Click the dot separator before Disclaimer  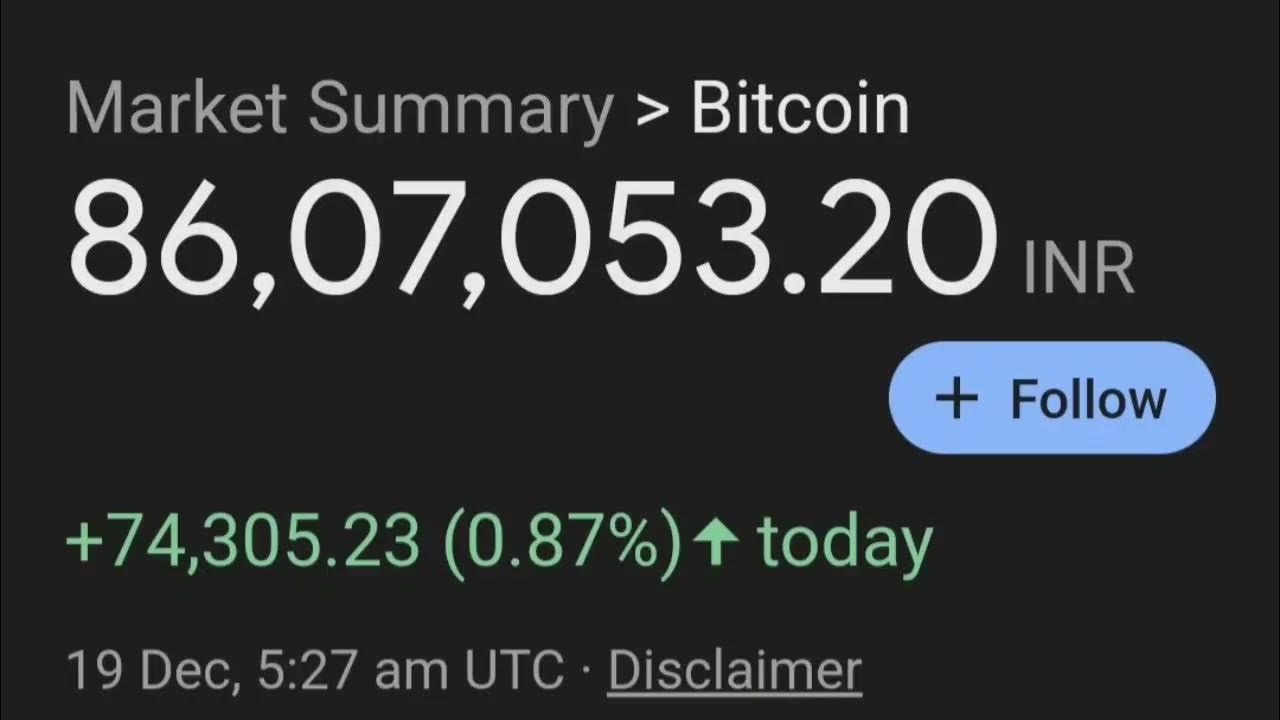click(x=586, y=671)
